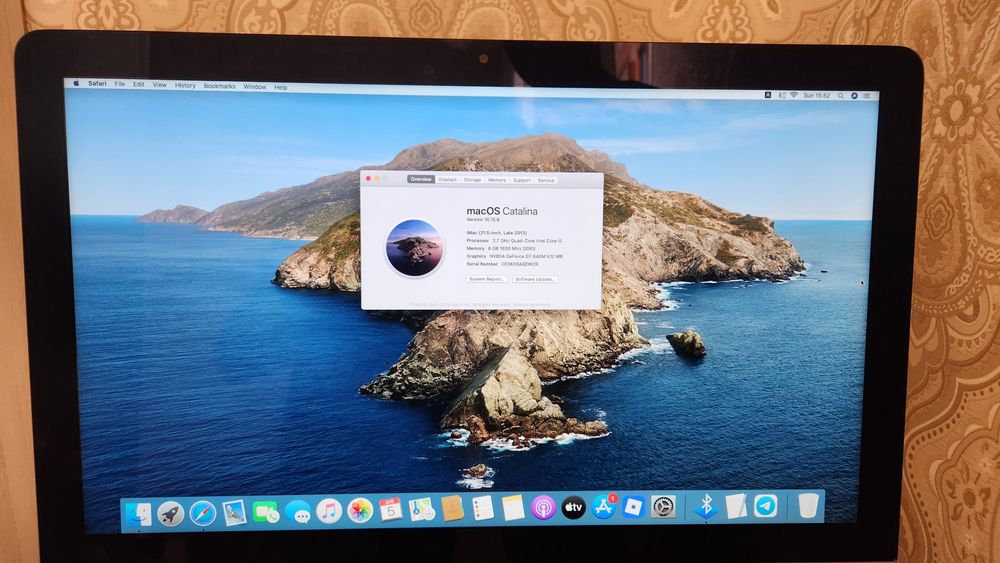Viewport: 1000px width, 563px height.
Task: Open Contacts book icon in dock
Action: click(452, 508)
